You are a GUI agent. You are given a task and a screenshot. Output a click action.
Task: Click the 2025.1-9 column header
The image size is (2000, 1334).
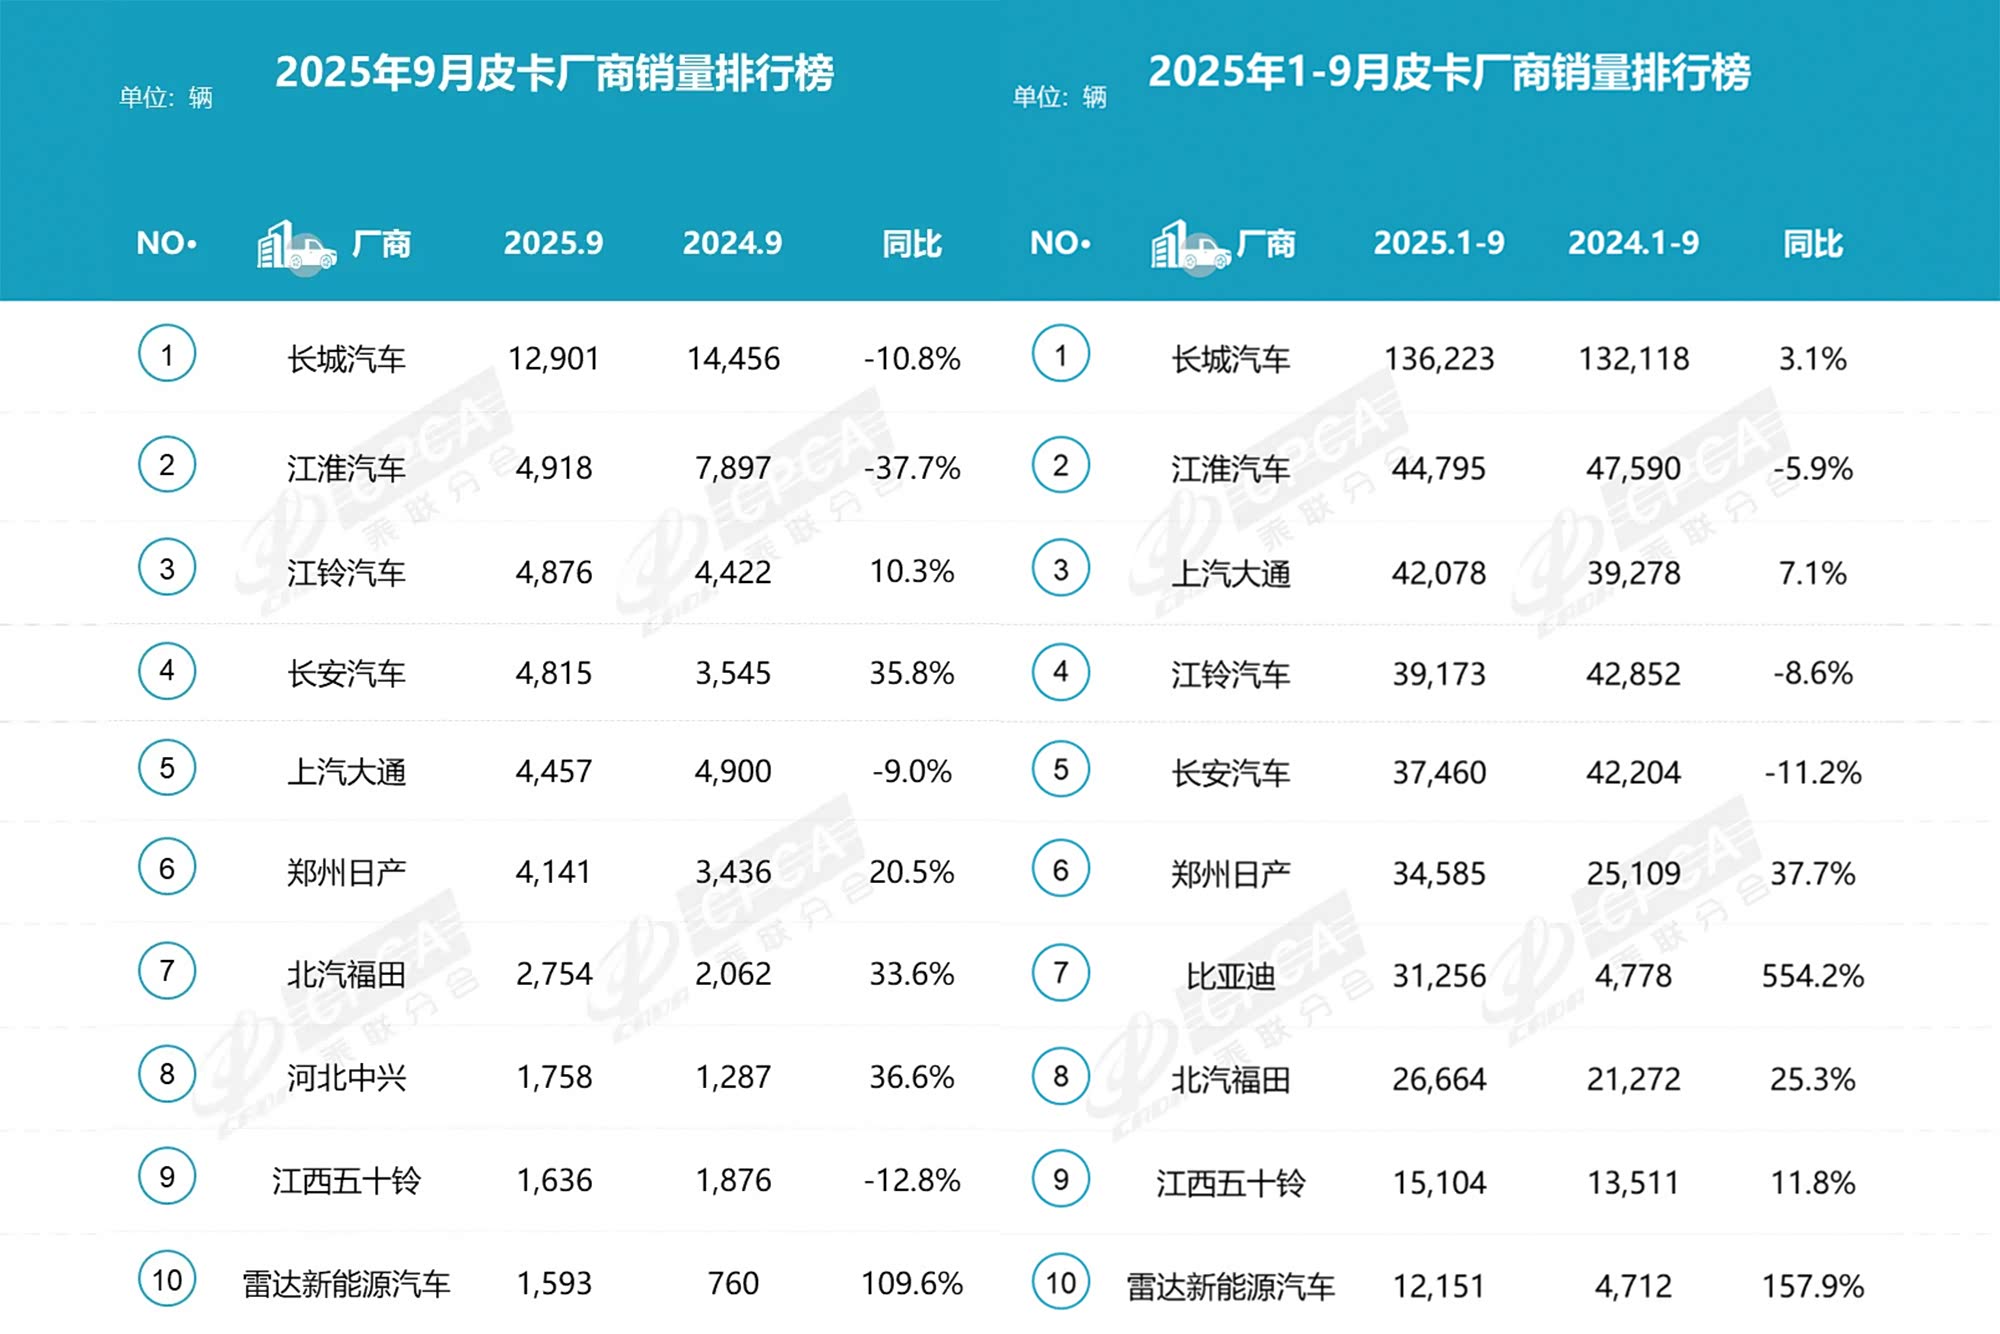(x=1438, y=243)
